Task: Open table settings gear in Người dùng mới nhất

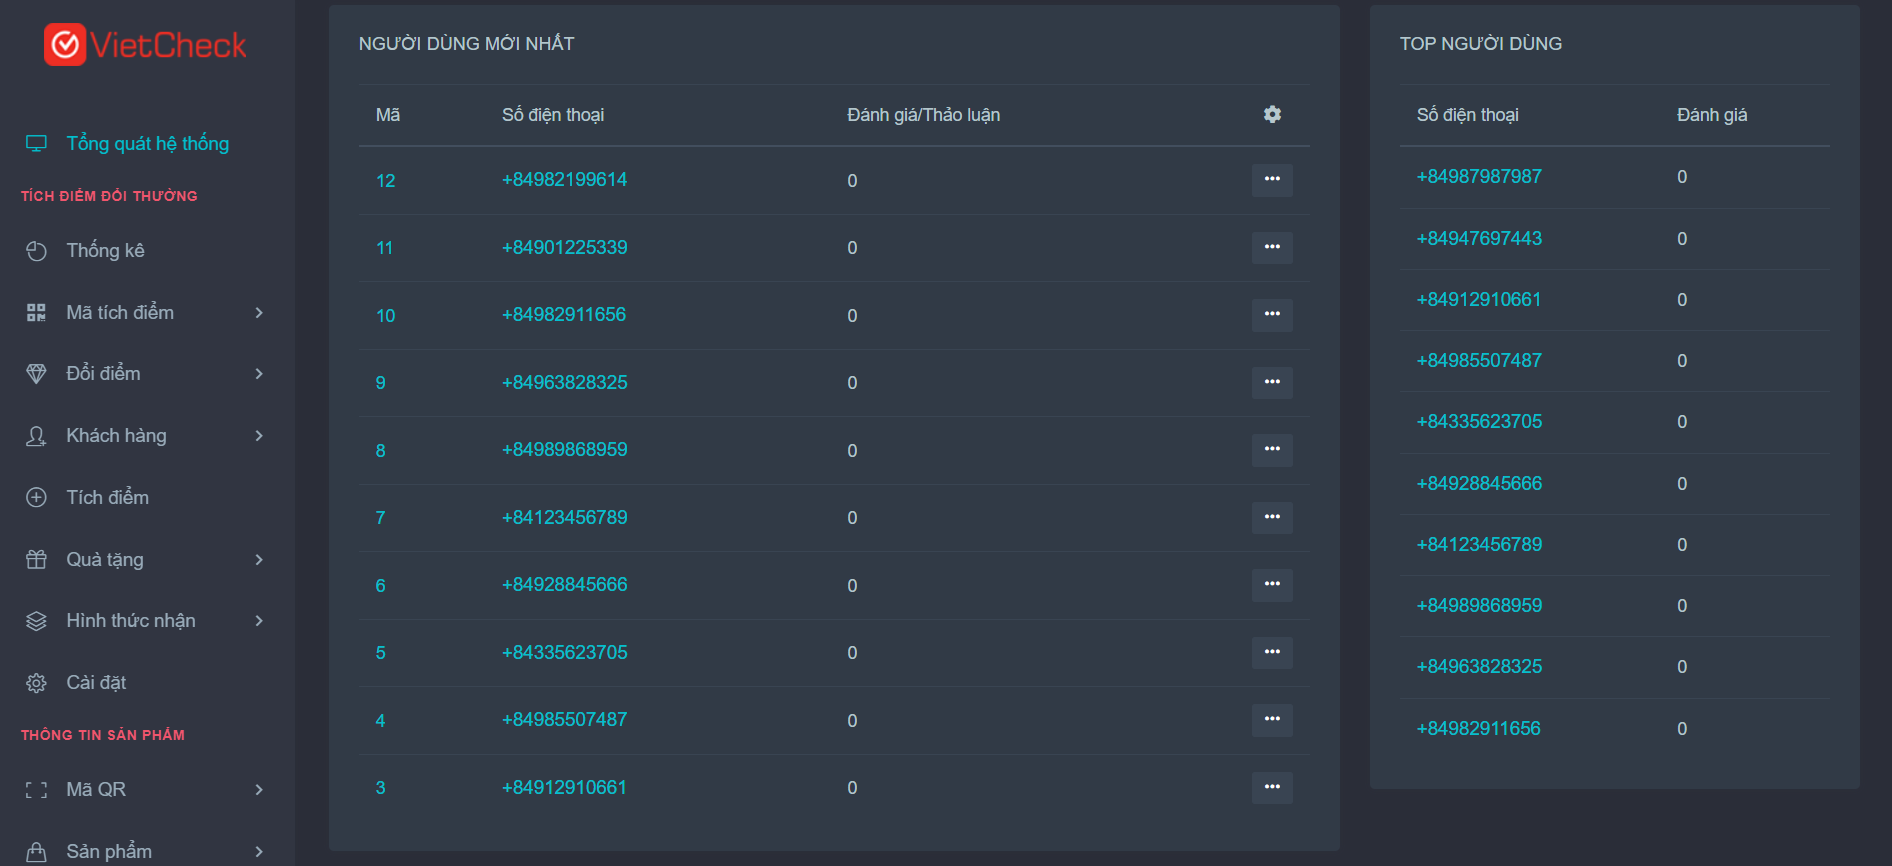Action: [1272, 114]
